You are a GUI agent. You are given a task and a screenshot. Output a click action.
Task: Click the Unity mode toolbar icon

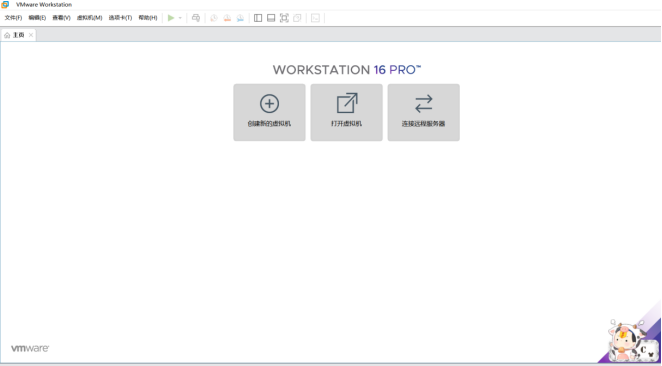click(x=297, y=18)
